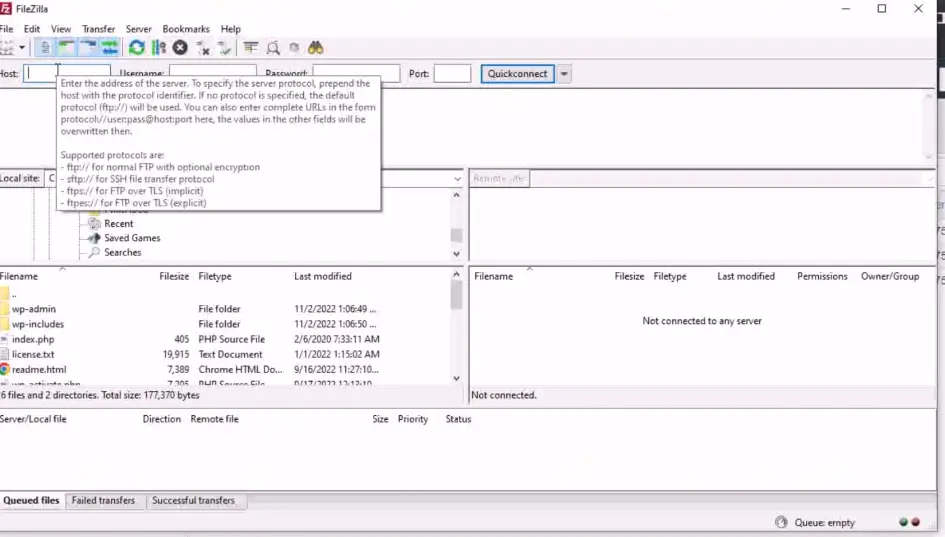Sort local files by Filetype header
Viewport: 945px width, 537px height.
[215, 276]
